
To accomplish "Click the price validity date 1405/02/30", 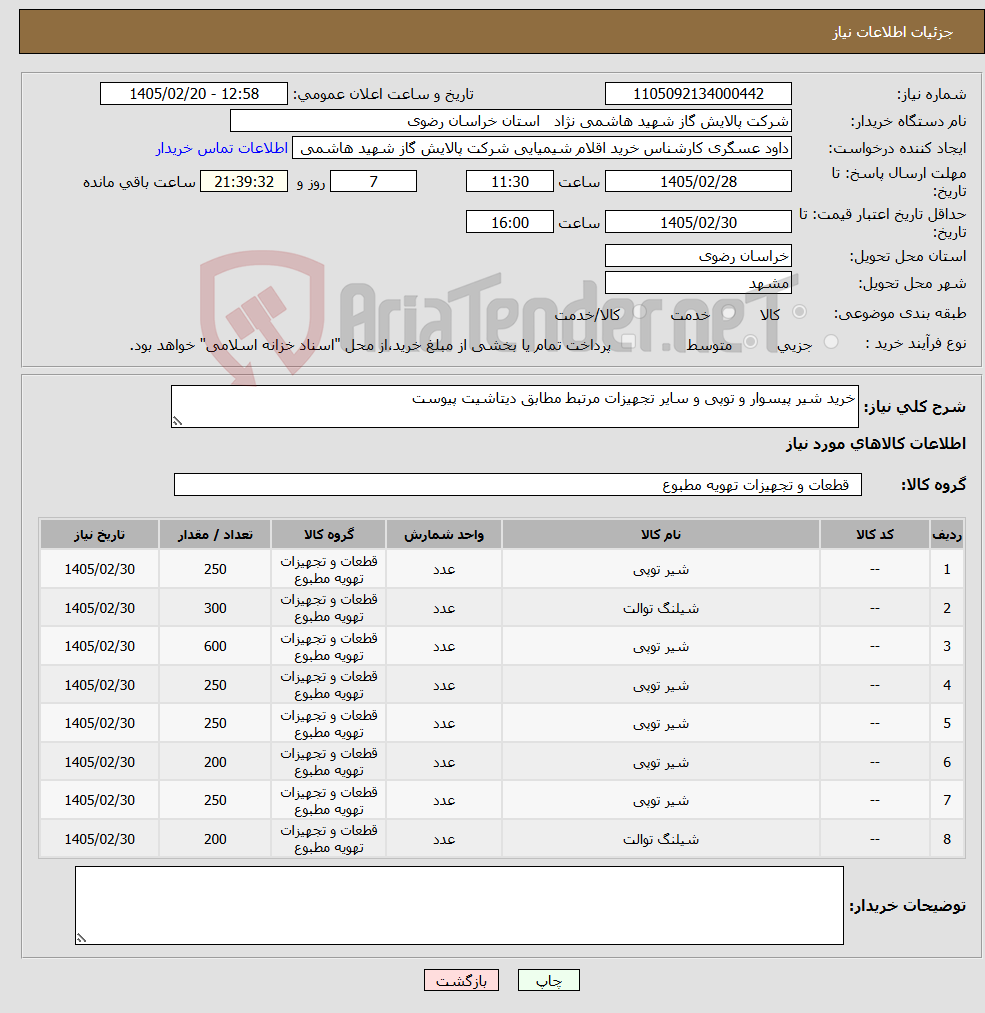I will click(698, 222).
